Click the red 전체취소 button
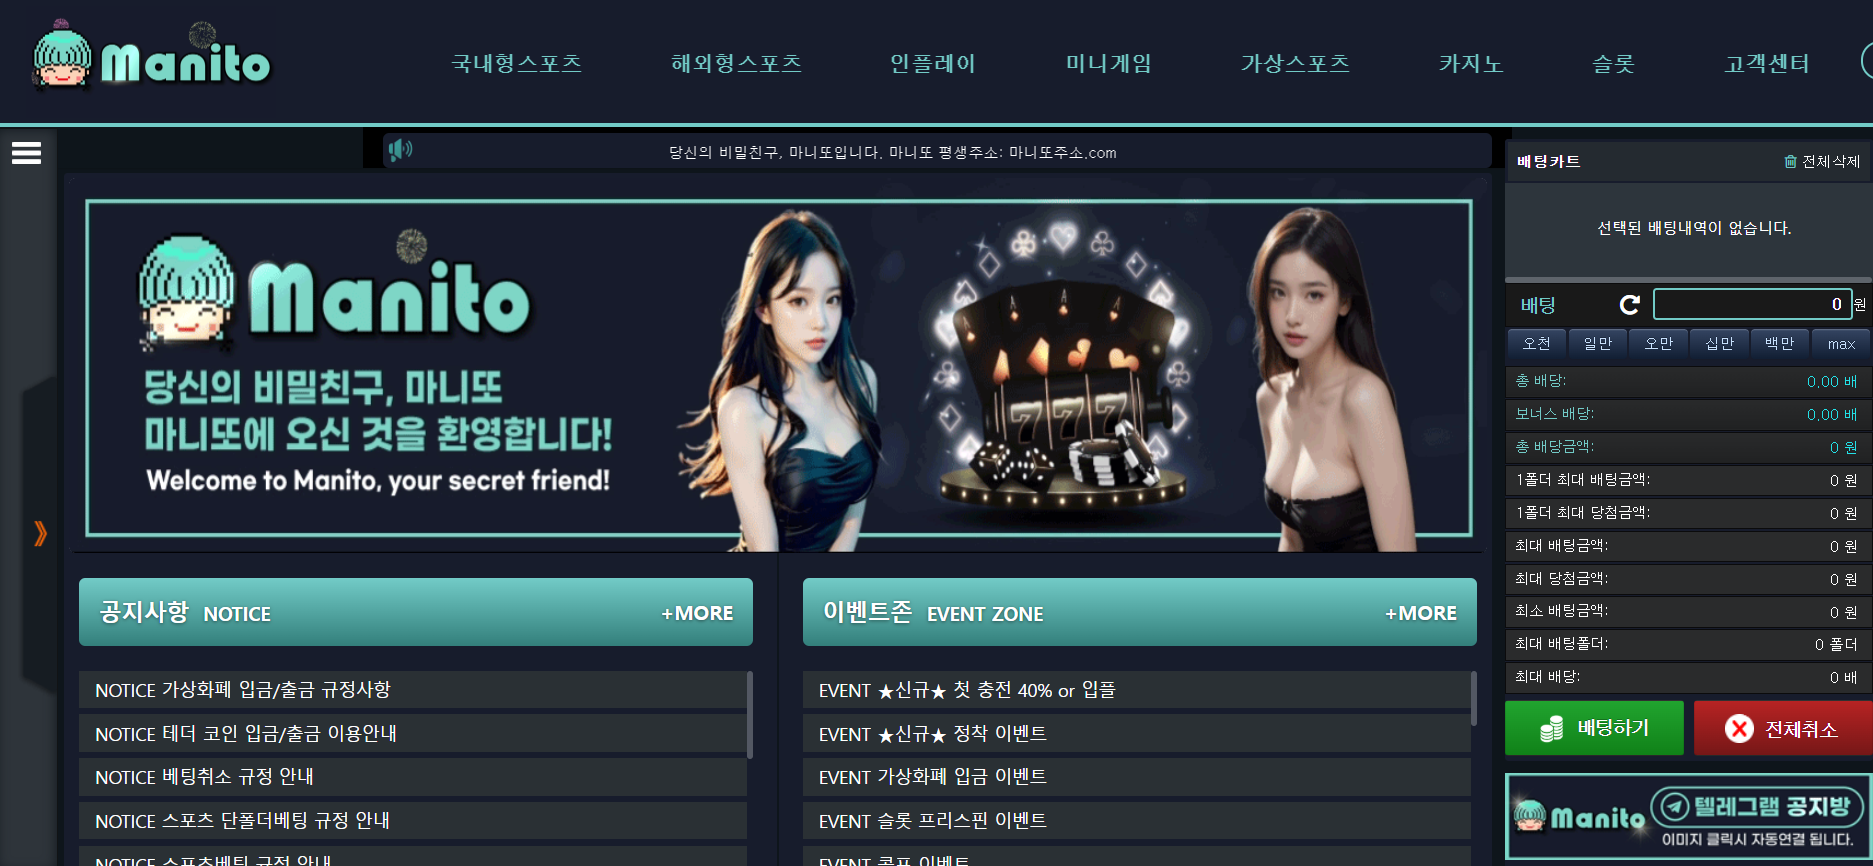Screen dimensions: 1873x866 (x=1783, y=728)
